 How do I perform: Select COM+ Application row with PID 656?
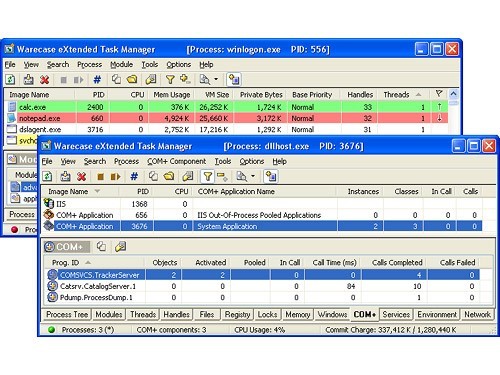[262, 215]
